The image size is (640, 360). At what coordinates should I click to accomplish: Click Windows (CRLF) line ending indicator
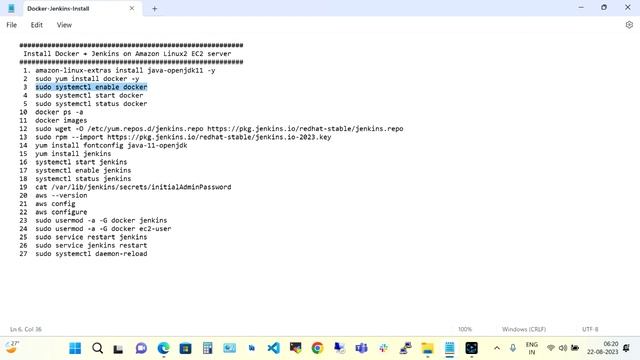click(524, 329)
